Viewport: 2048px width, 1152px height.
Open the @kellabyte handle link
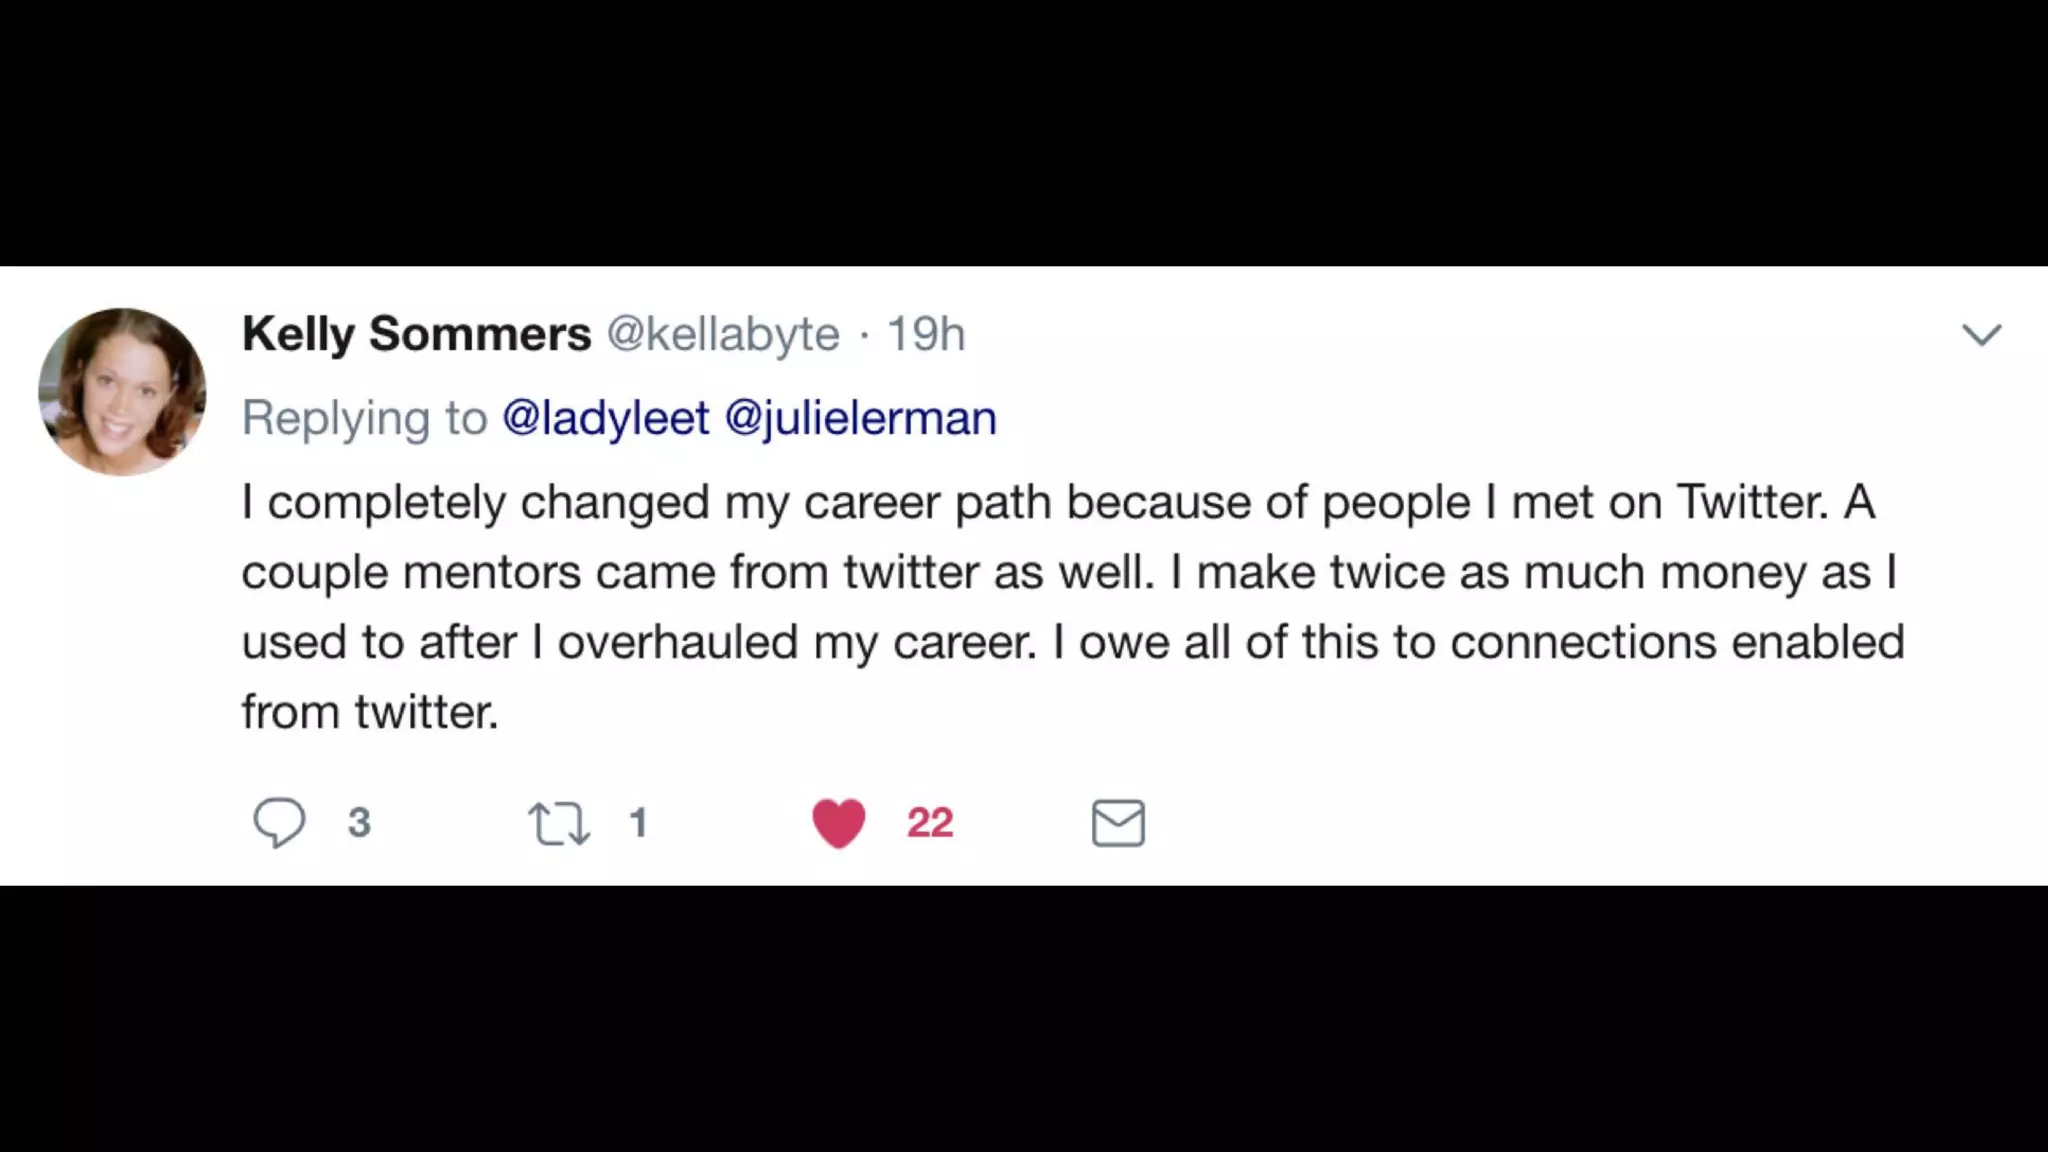coord(722,334)
